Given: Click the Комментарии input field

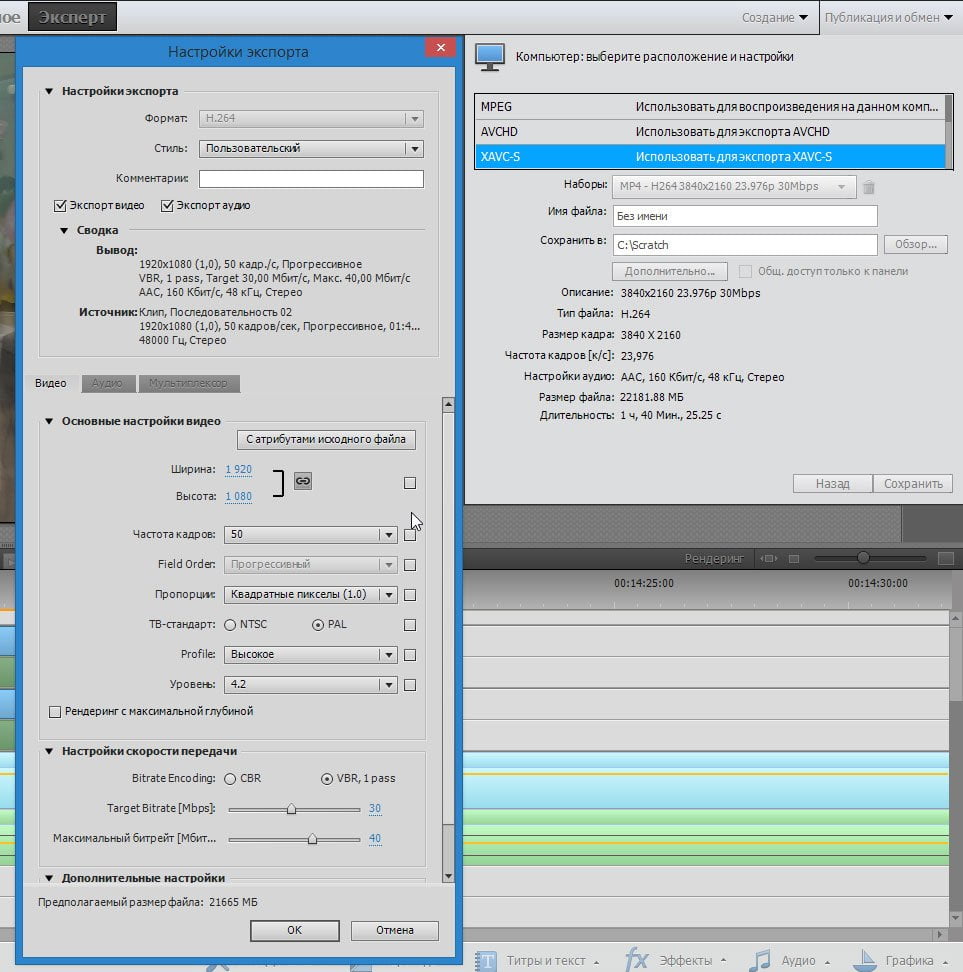Looking at the screenshot, I should [x=311, y=179].
